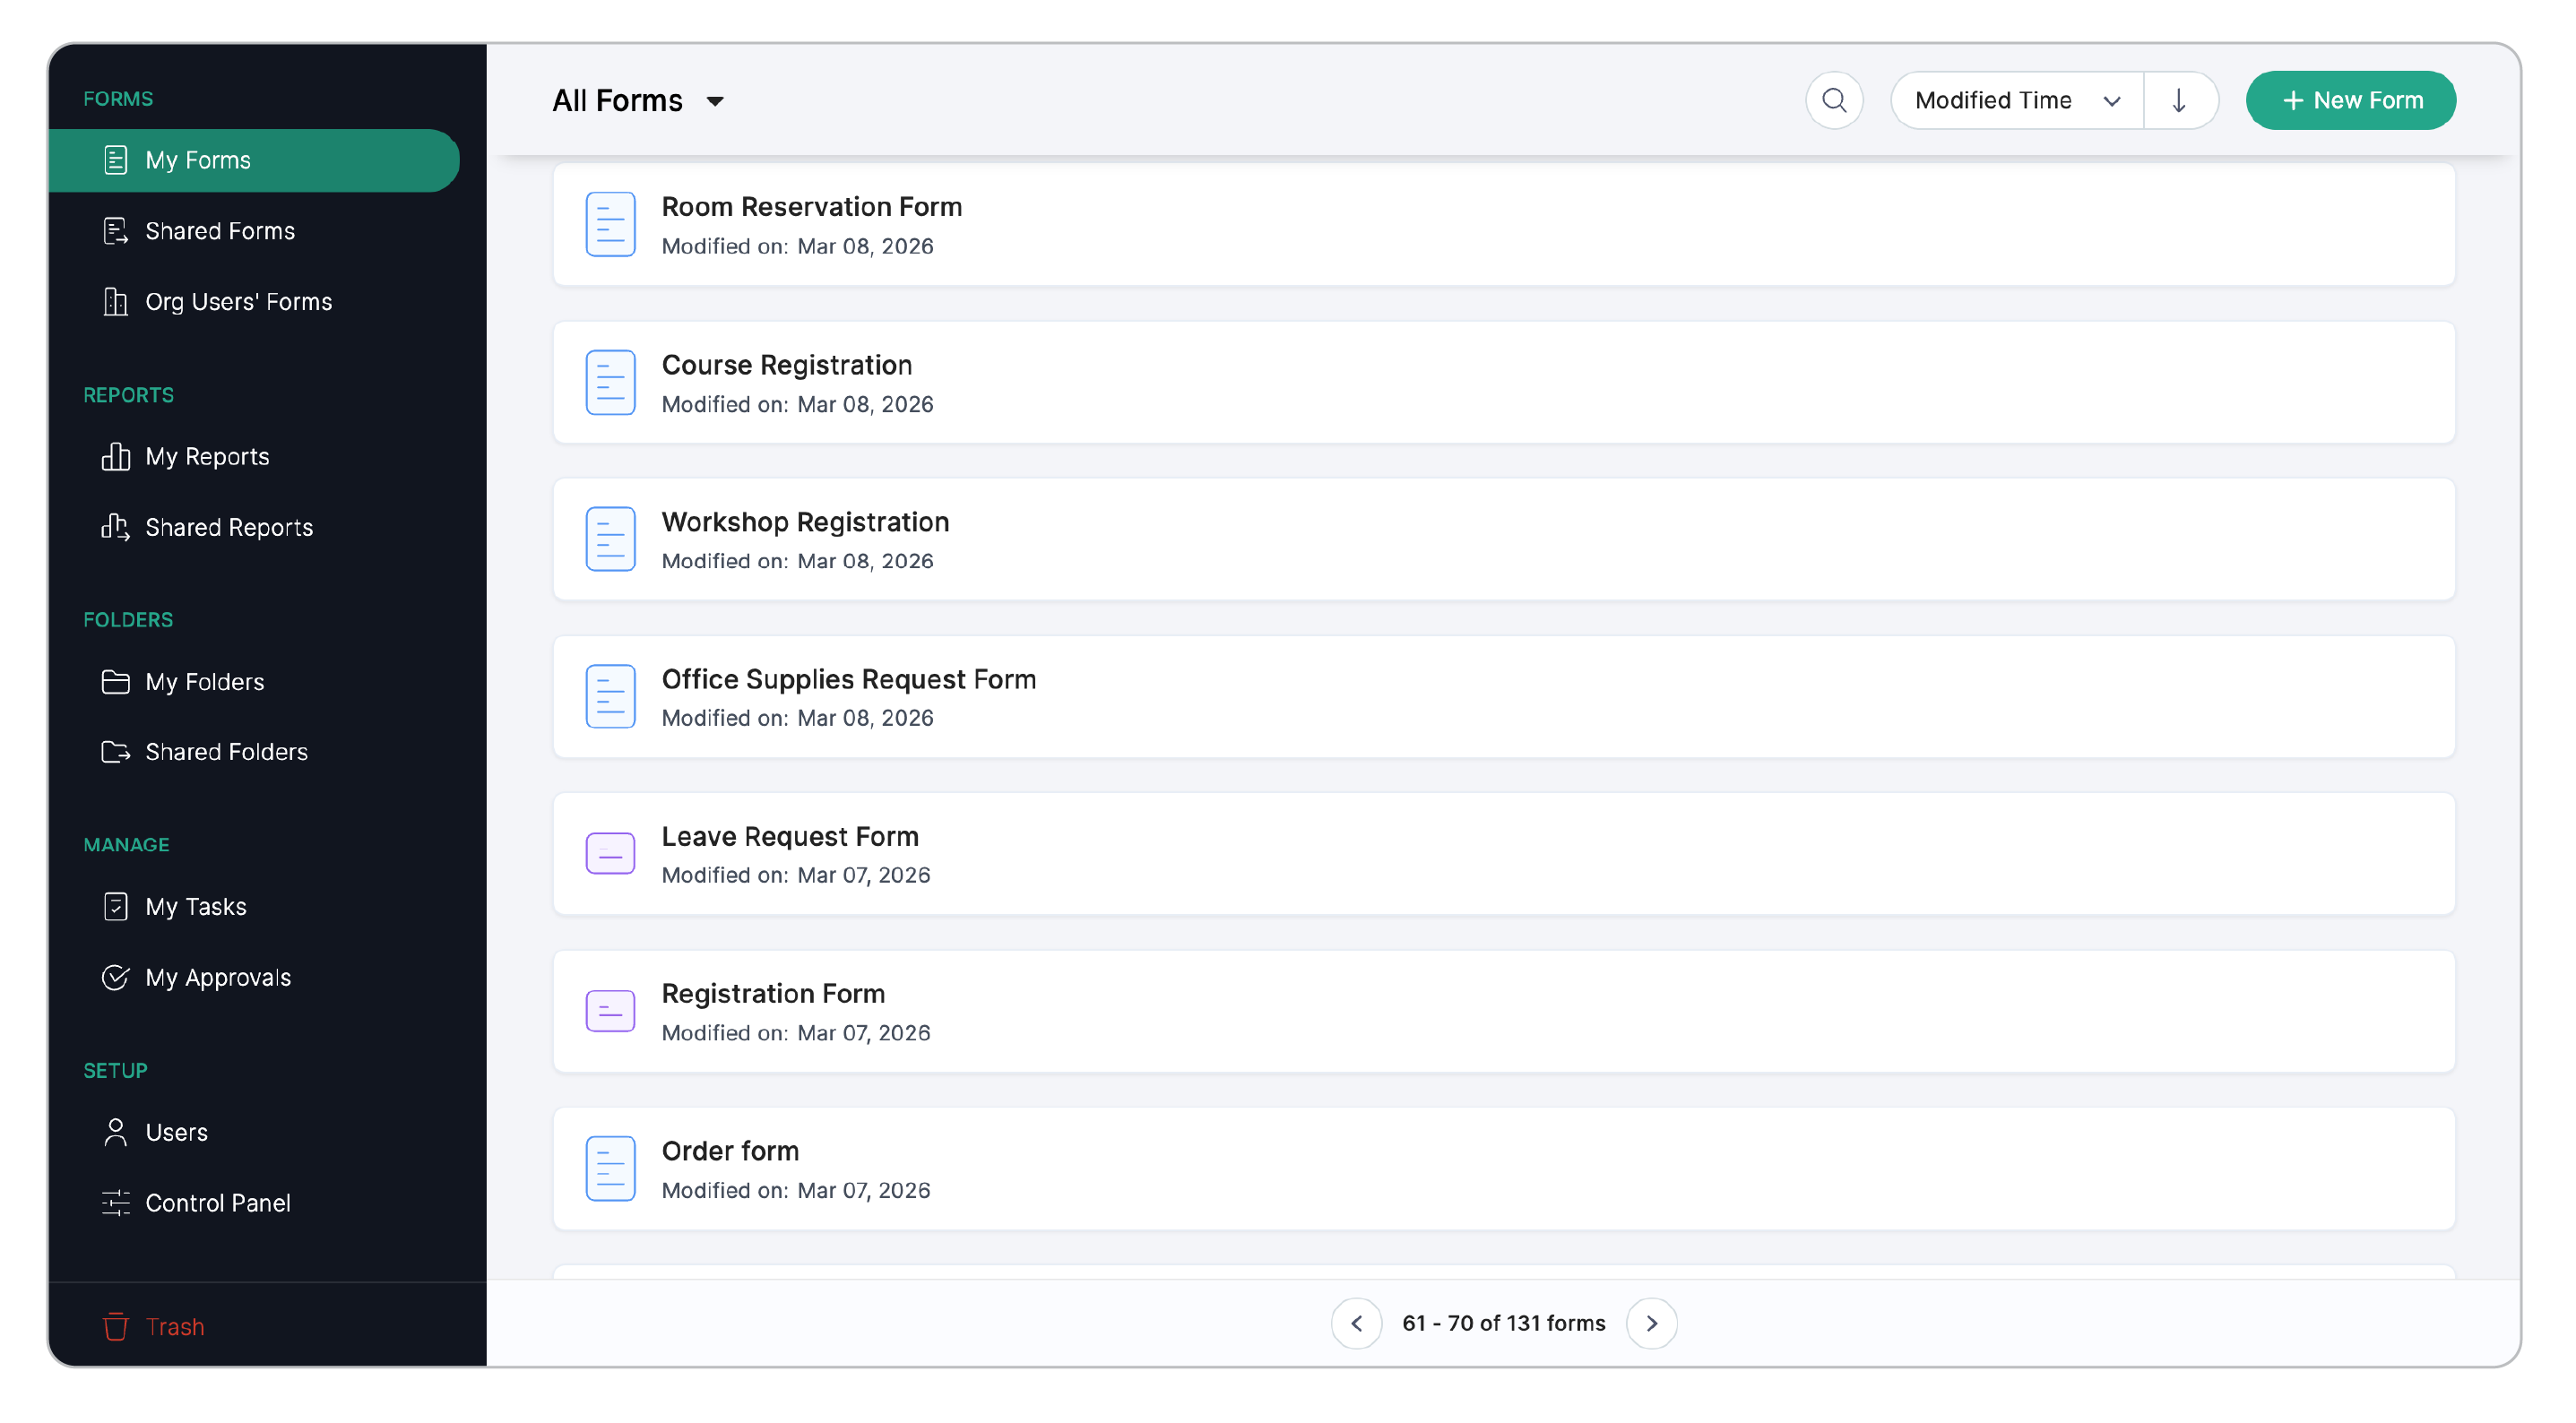This screenshot has width=2576, height=1423.
Task: Open the Modified Time sort dropdown
Action: click(2017, 100)
